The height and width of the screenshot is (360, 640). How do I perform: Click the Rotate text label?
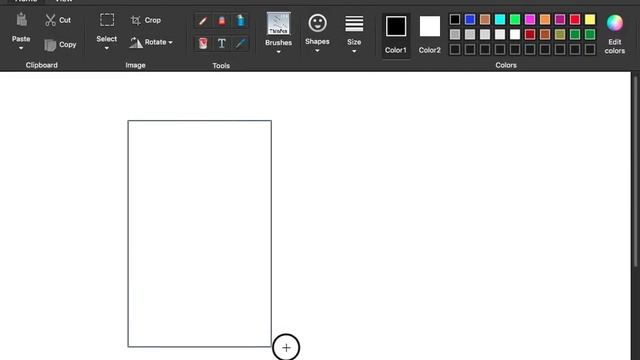point(156,42)
